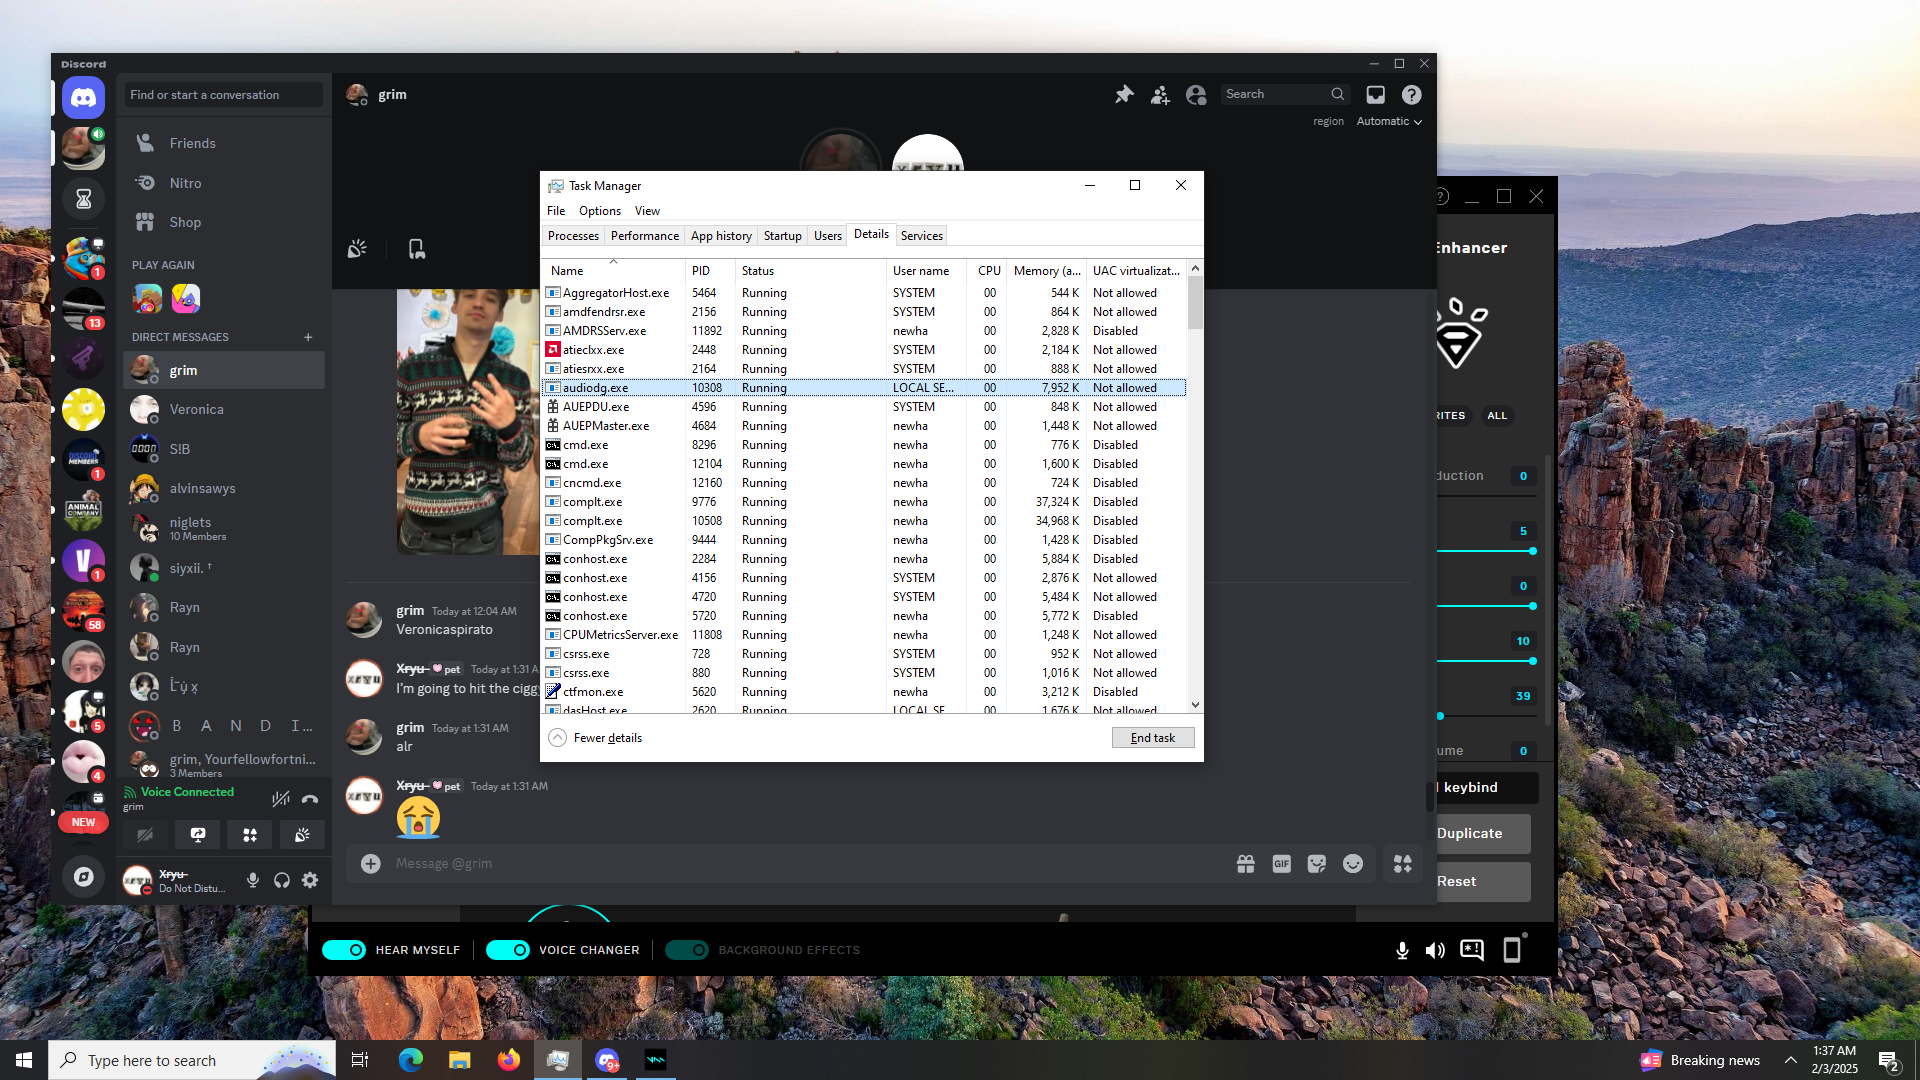Open the Discord inbox icon
Image resolution: width=1920 pixels, height=1080 pixels.
(x=1376, y=94)
